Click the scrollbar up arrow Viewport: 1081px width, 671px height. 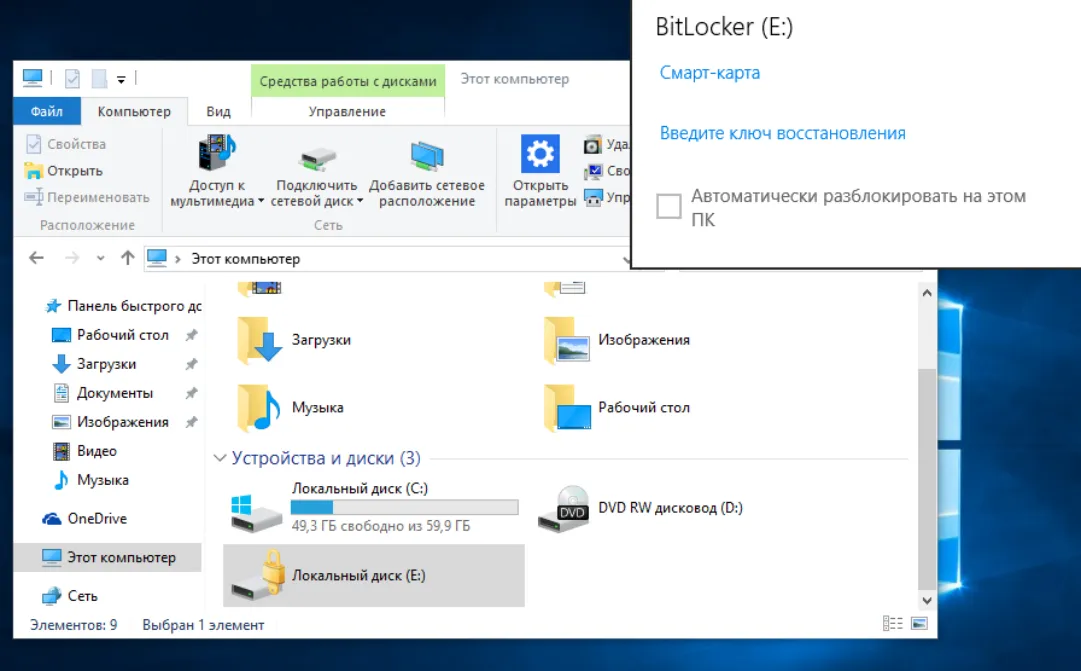[927, 293]
